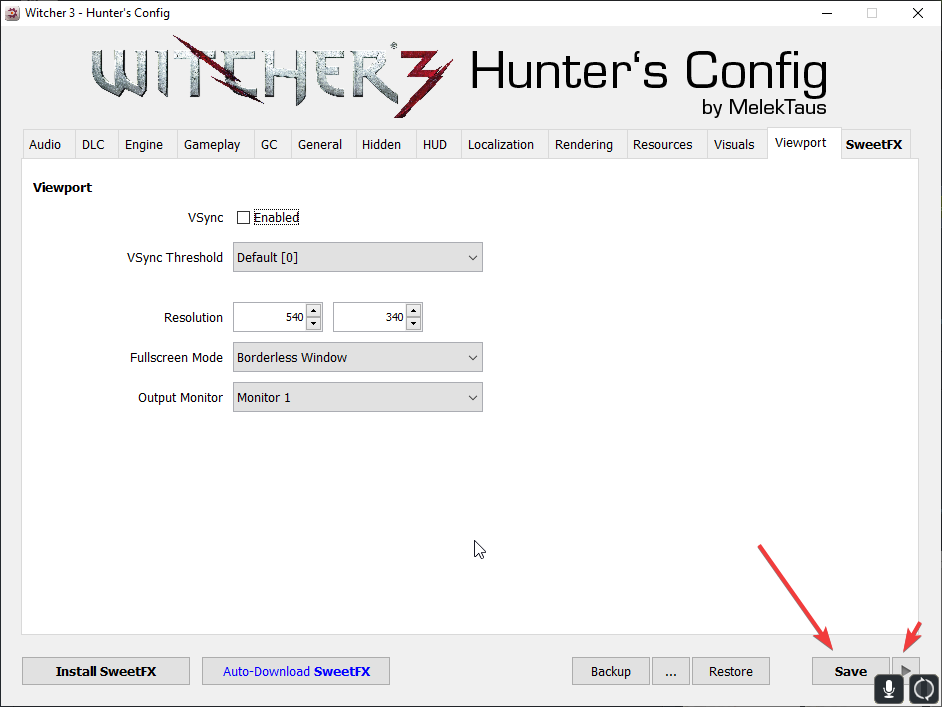
Task: Click the Restore button
Action: tap(731, 671)
